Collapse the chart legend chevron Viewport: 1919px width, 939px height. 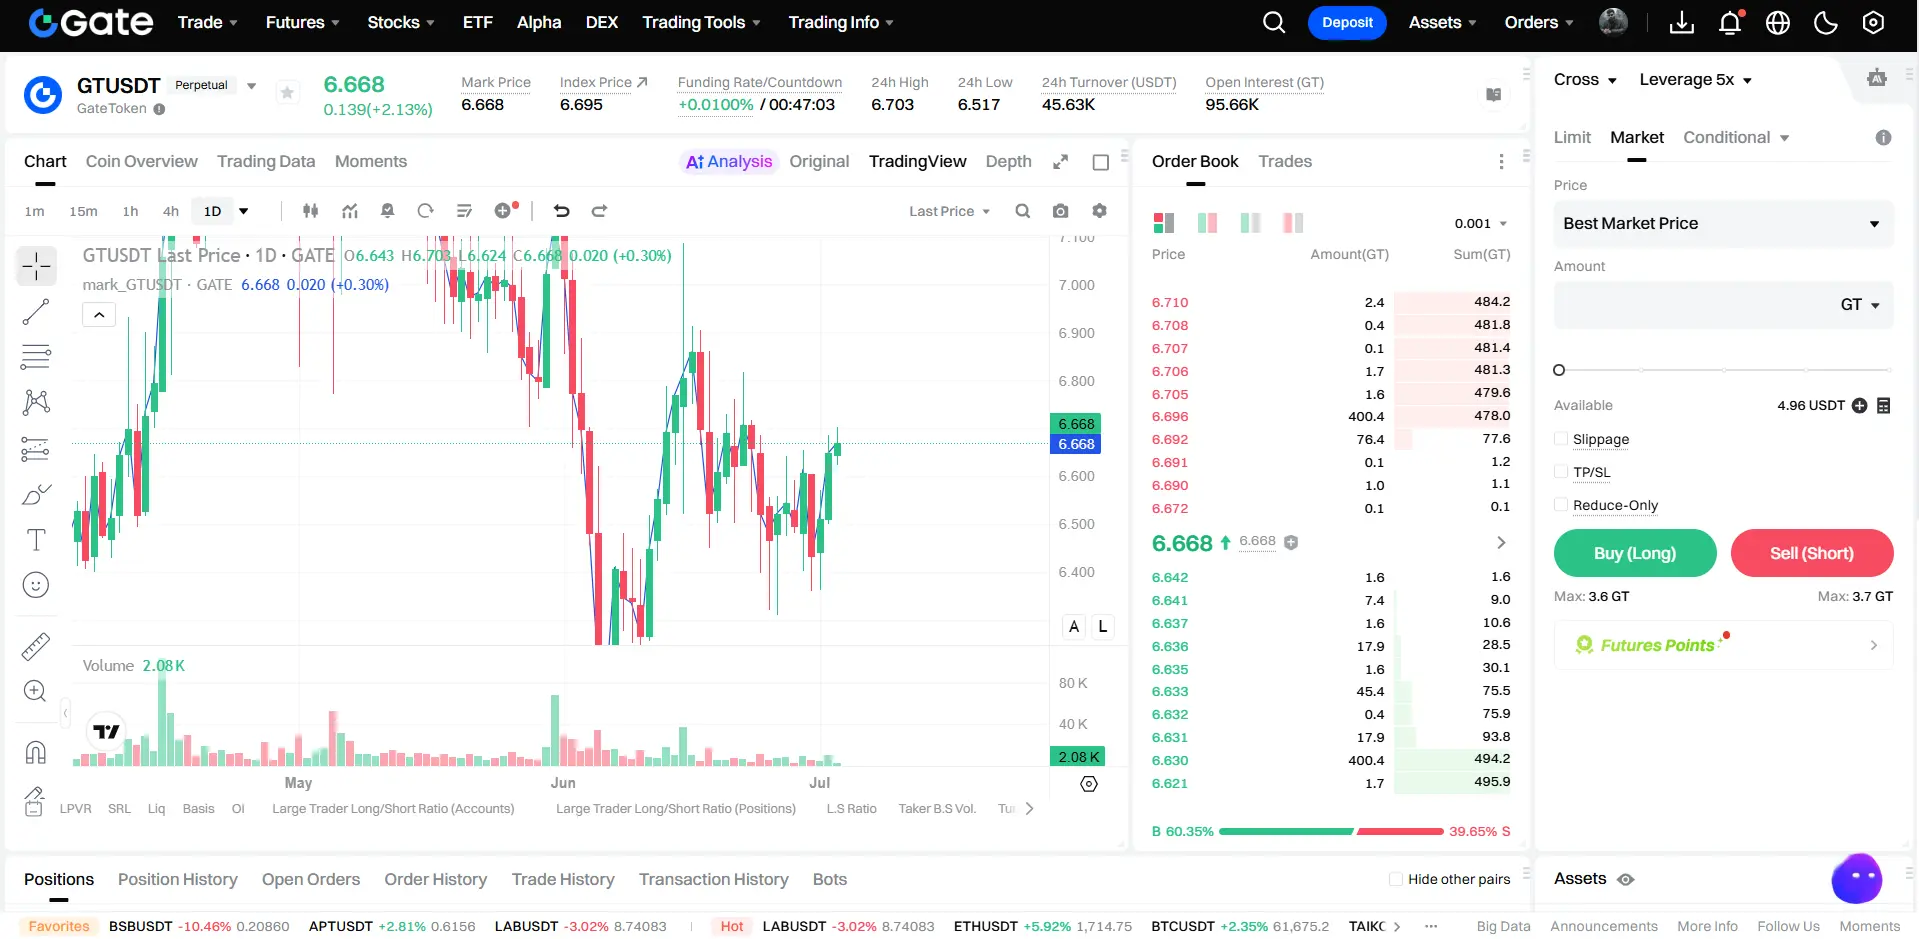click(99, 315)
